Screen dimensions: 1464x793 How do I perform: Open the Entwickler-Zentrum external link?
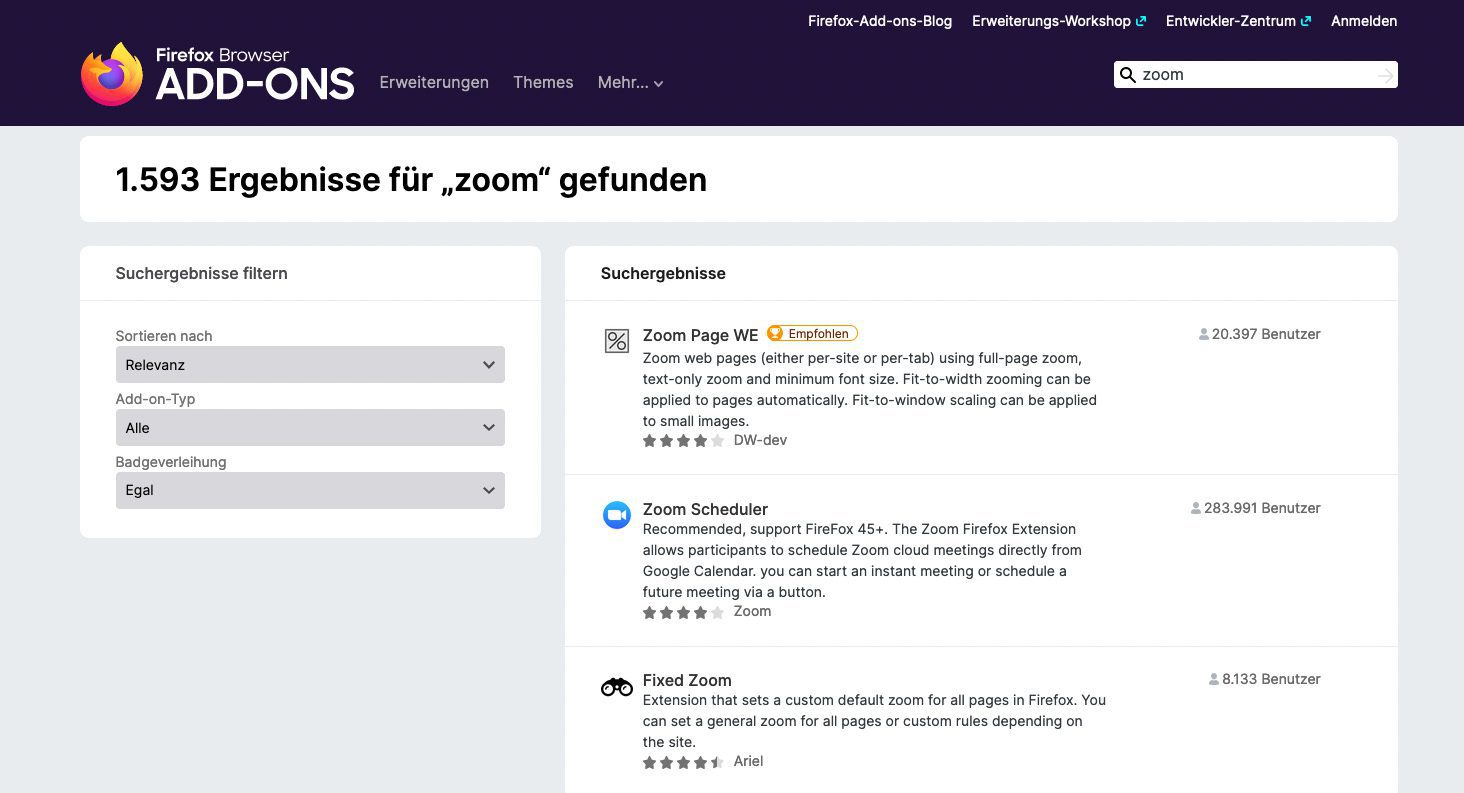(x=1238, y=21)
